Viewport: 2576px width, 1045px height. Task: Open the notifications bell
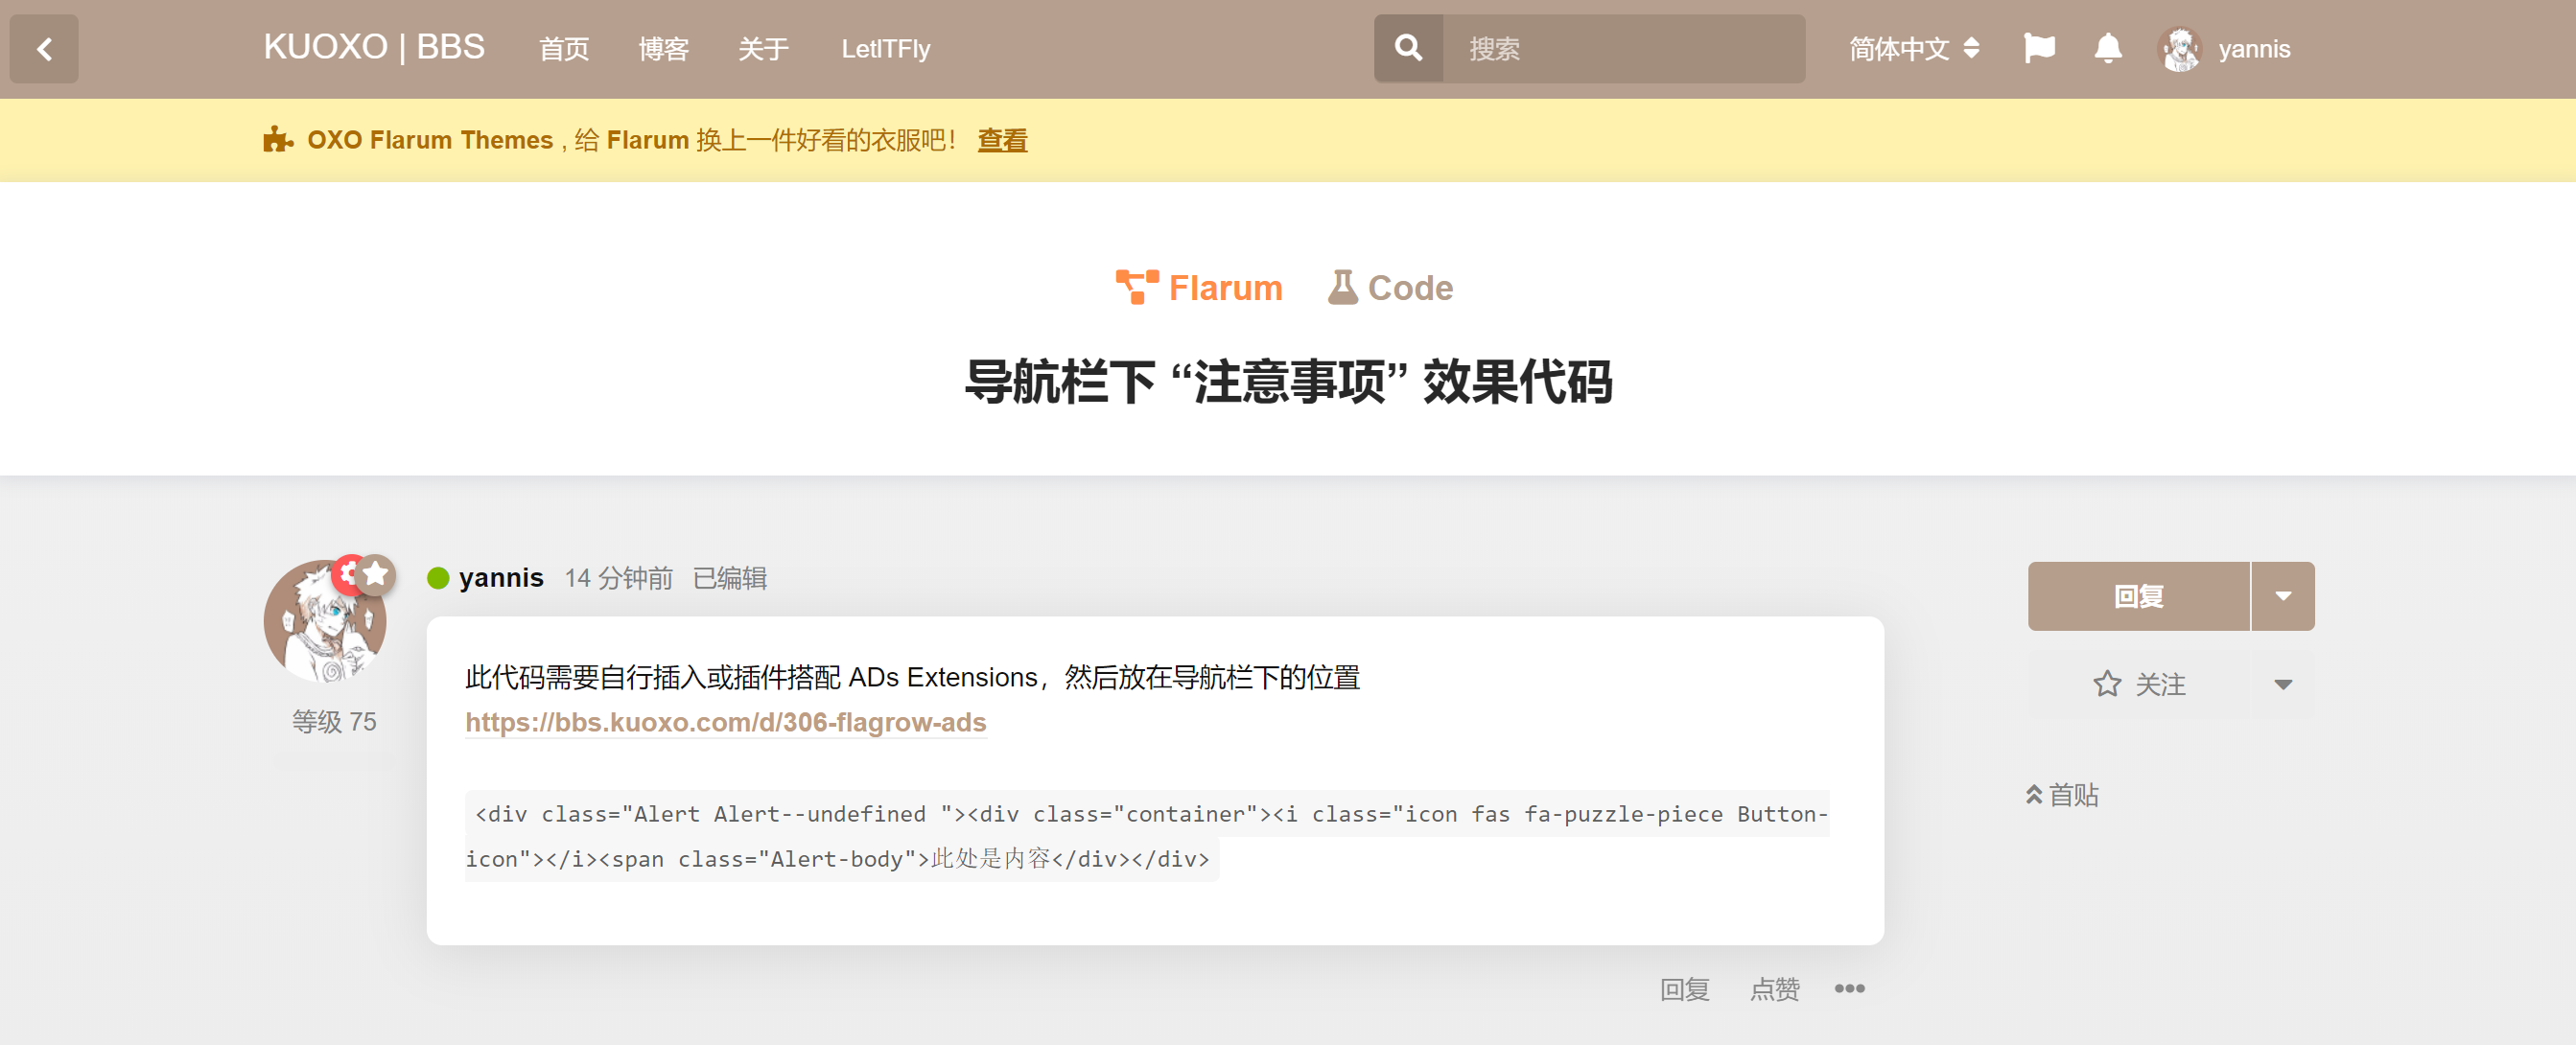click(x=2107, y=48)
